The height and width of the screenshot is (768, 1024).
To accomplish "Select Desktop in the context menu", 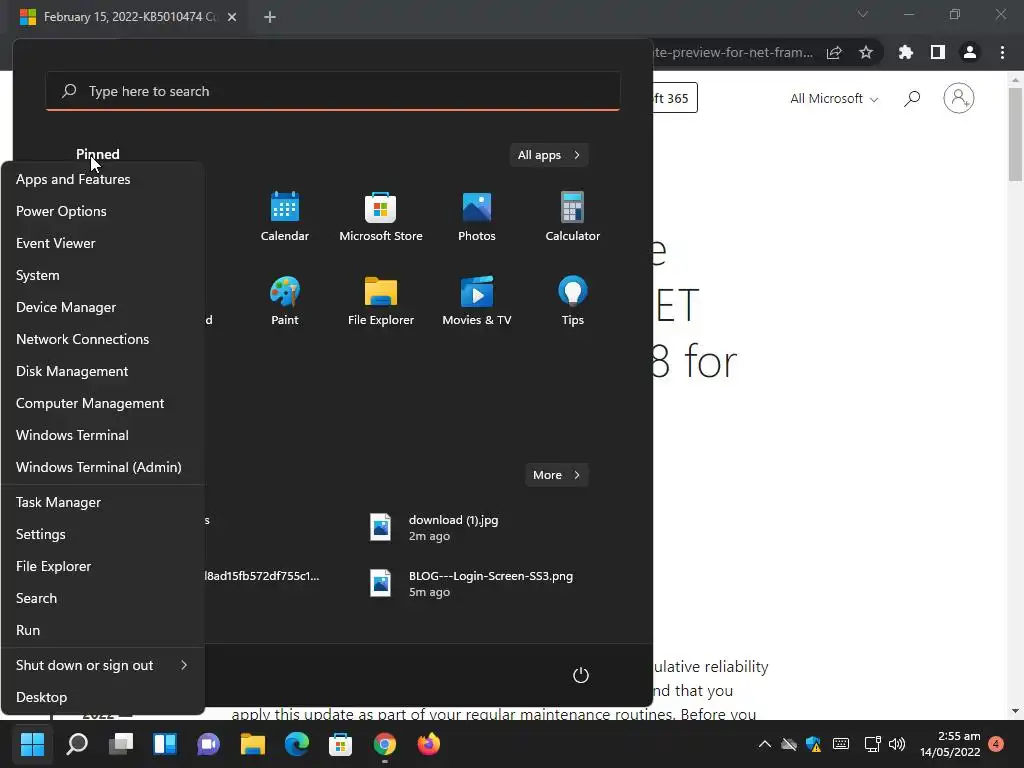I will (103, 697).
